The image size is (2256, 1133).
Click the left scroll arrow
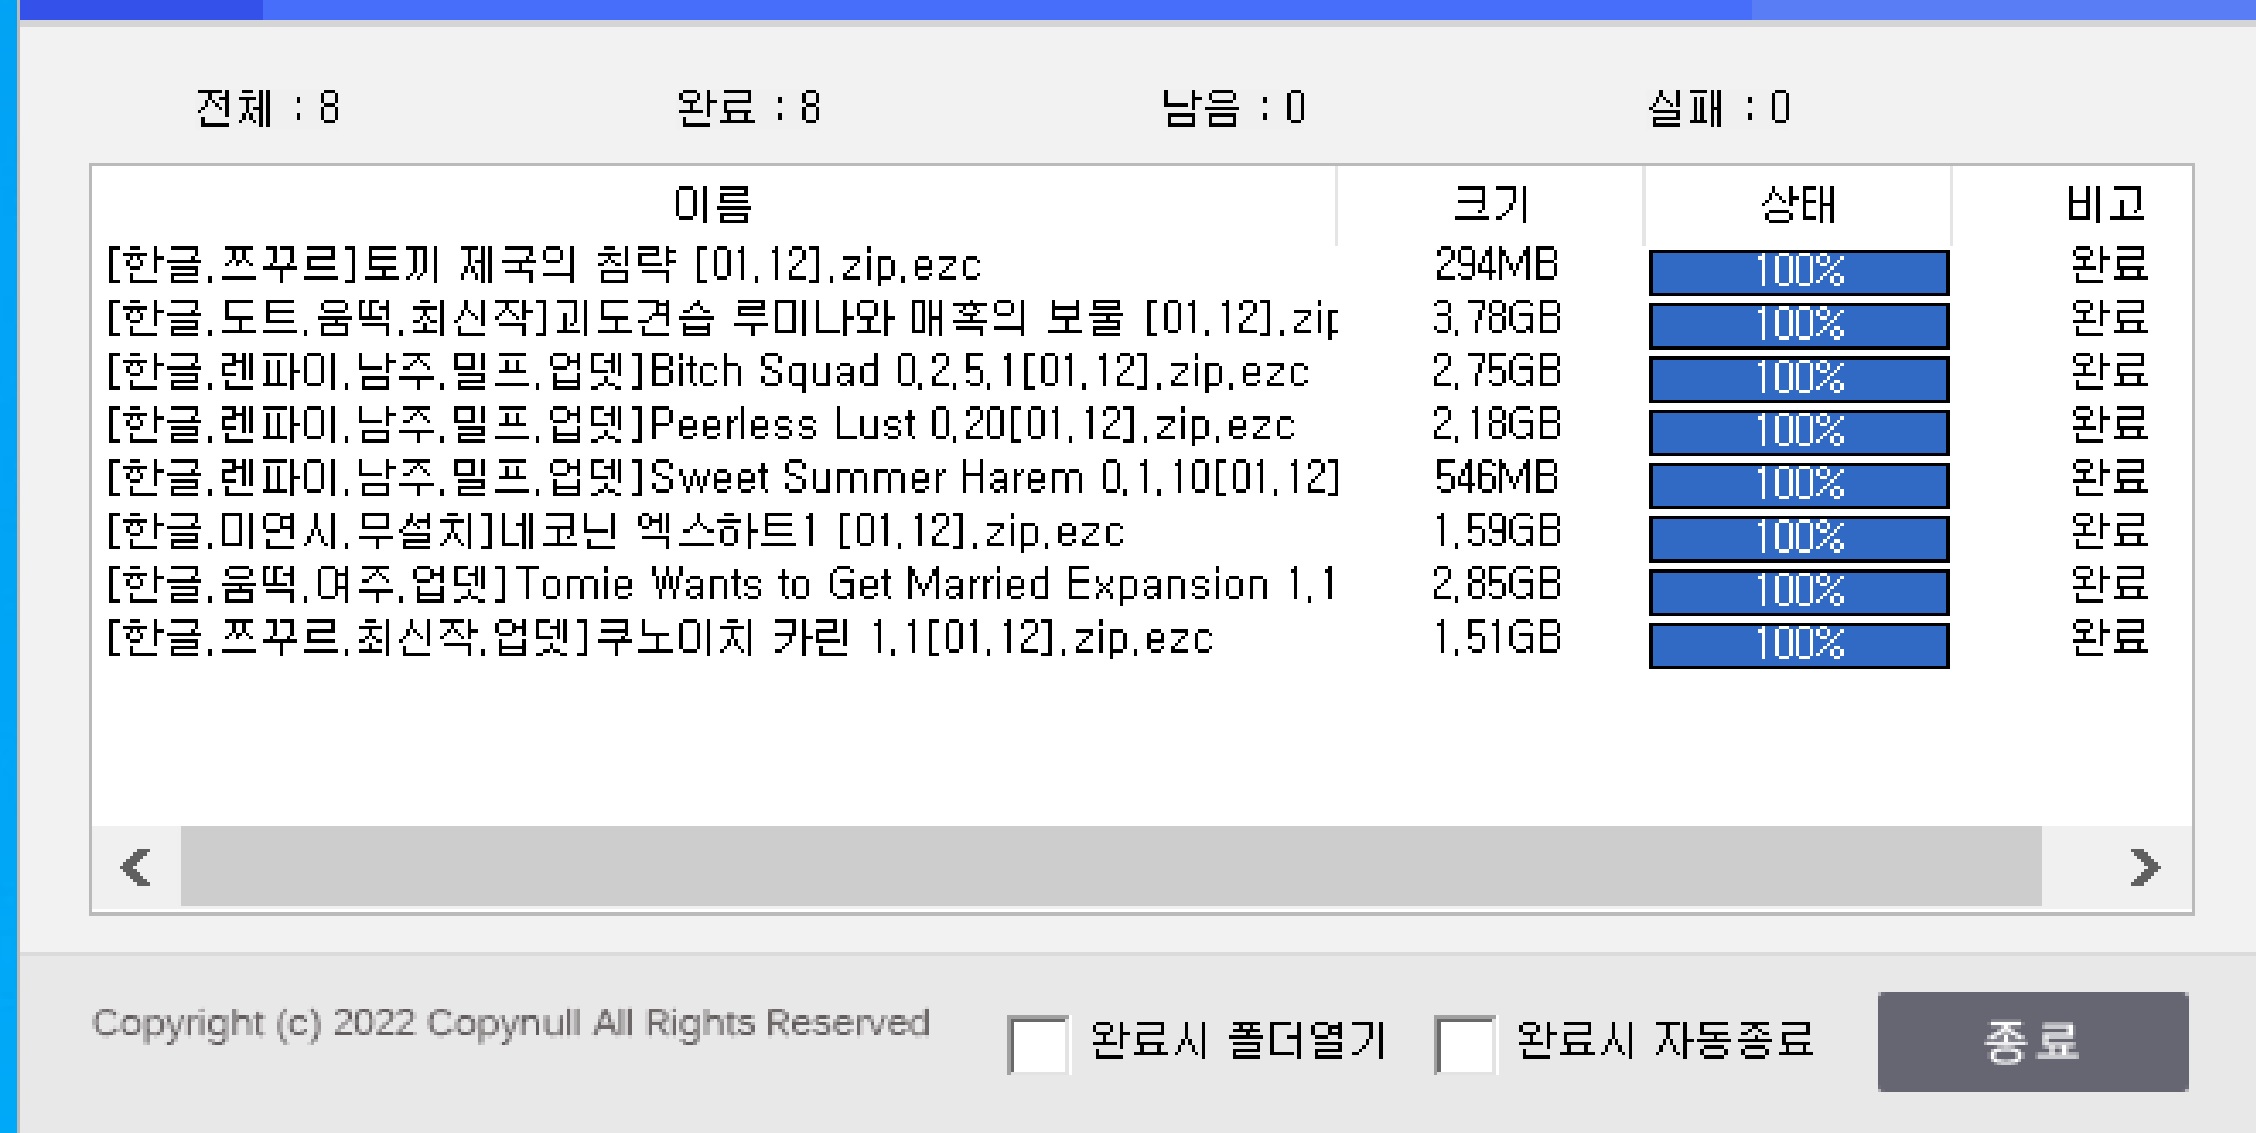[135, 866]
